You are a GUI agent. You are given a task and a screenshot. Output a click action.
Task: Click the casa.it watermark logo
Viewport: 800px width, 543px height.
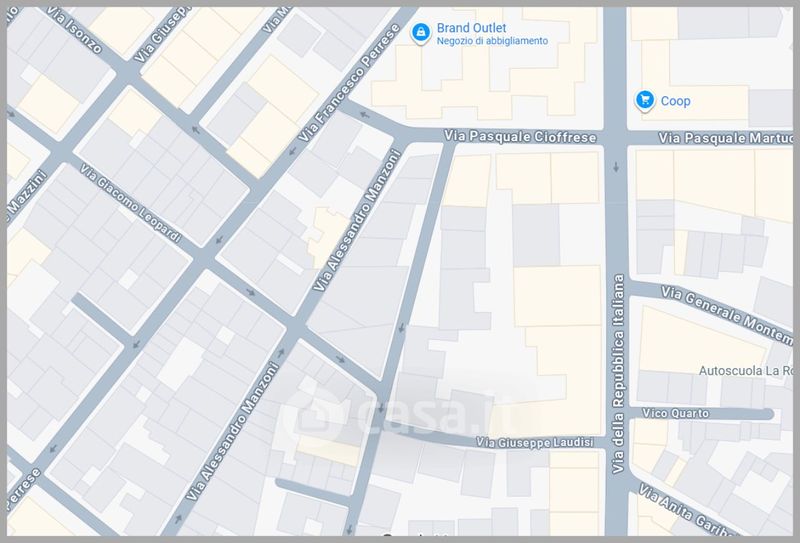coord(398,411)
